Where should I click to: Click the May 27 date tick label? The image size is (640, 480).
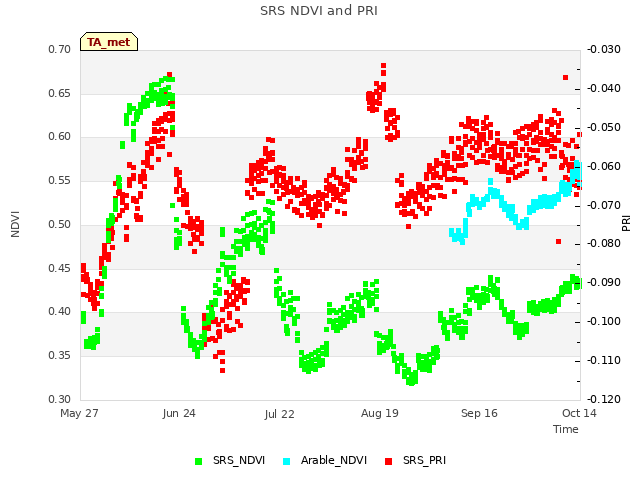click(x=79, y=413)
